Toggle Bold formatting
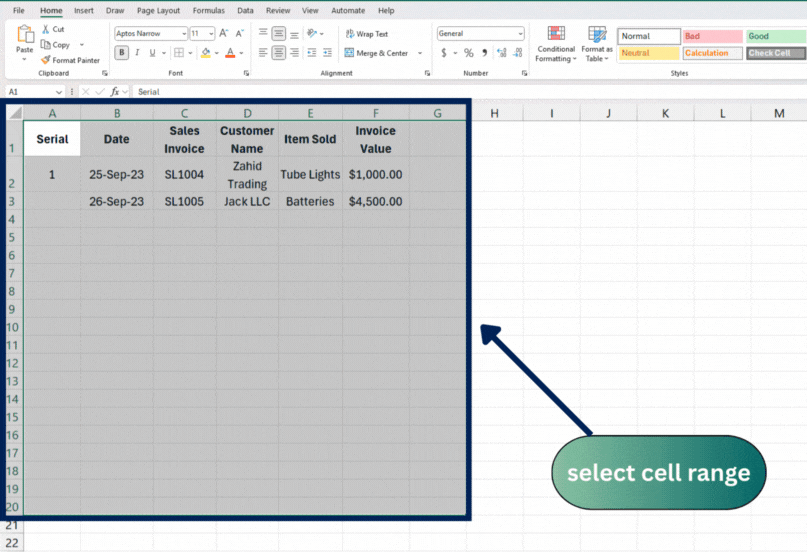This screenshot has height=552, width=807. click(122, 53)
